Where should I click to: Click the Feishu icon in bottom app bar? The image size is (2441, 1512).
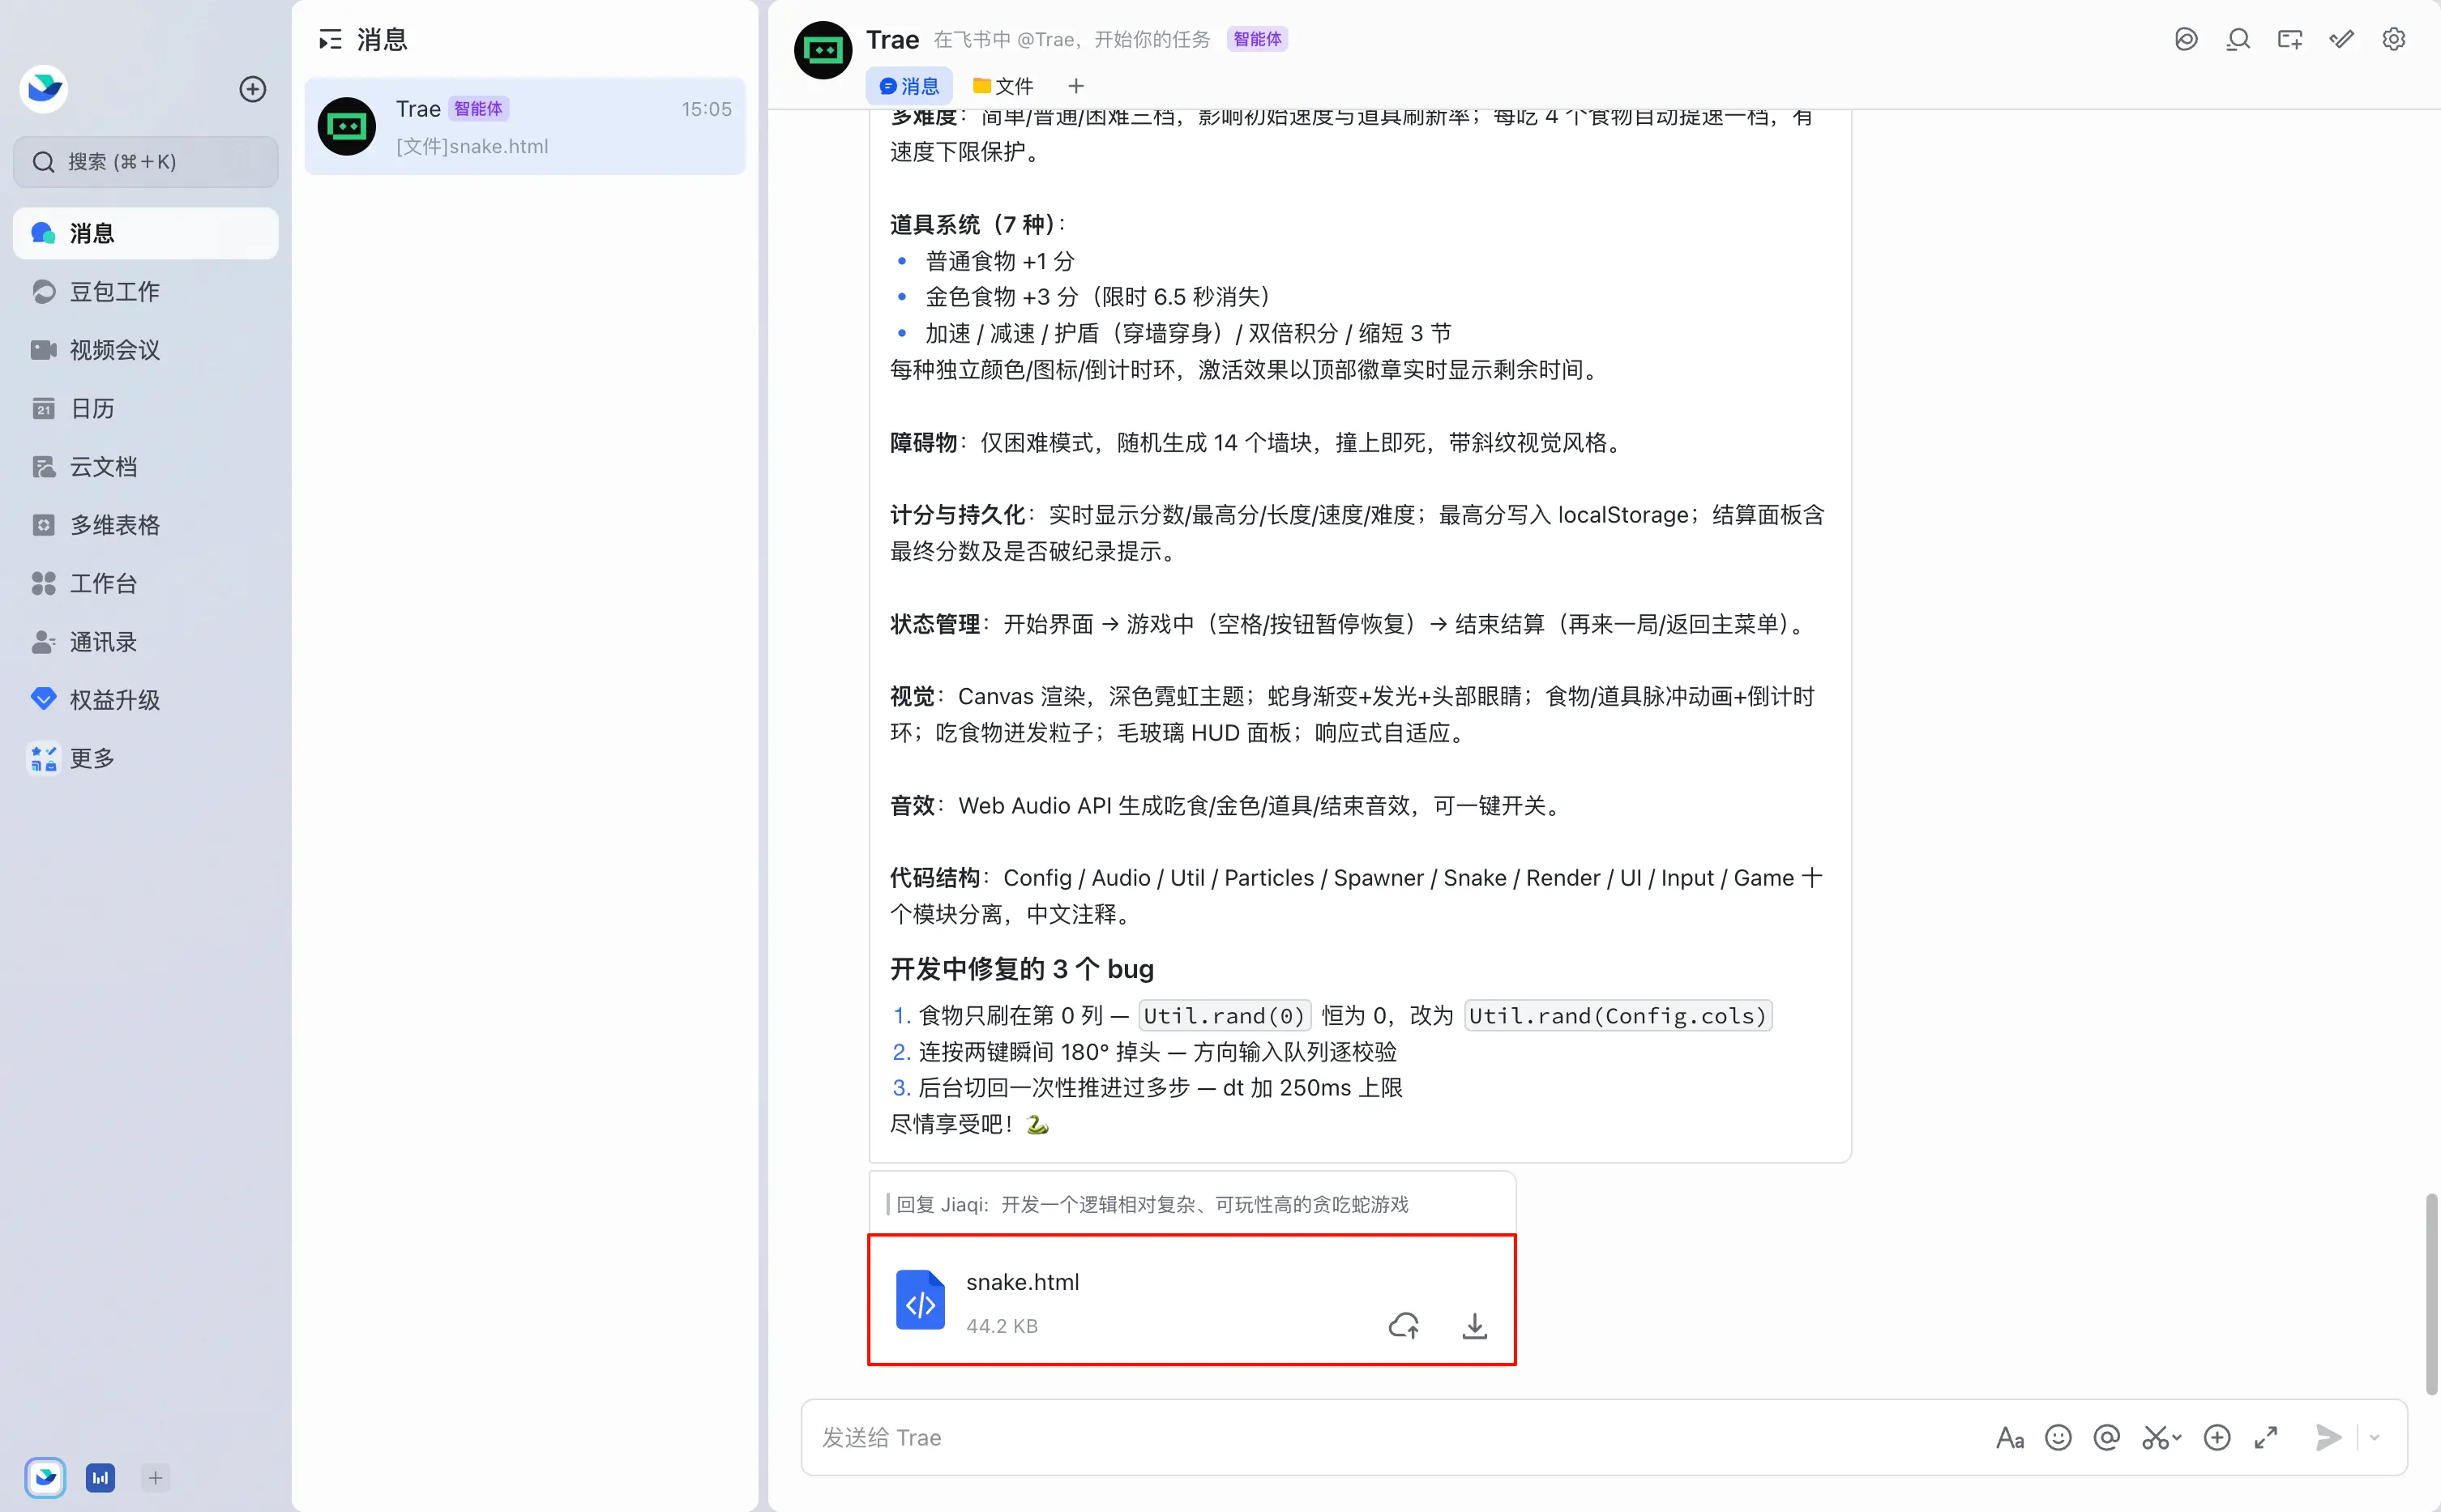coord(45,1478)
